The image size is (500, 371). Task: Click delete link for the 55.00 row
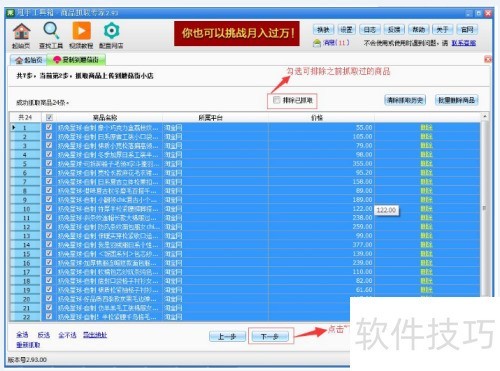pos(426,127)
